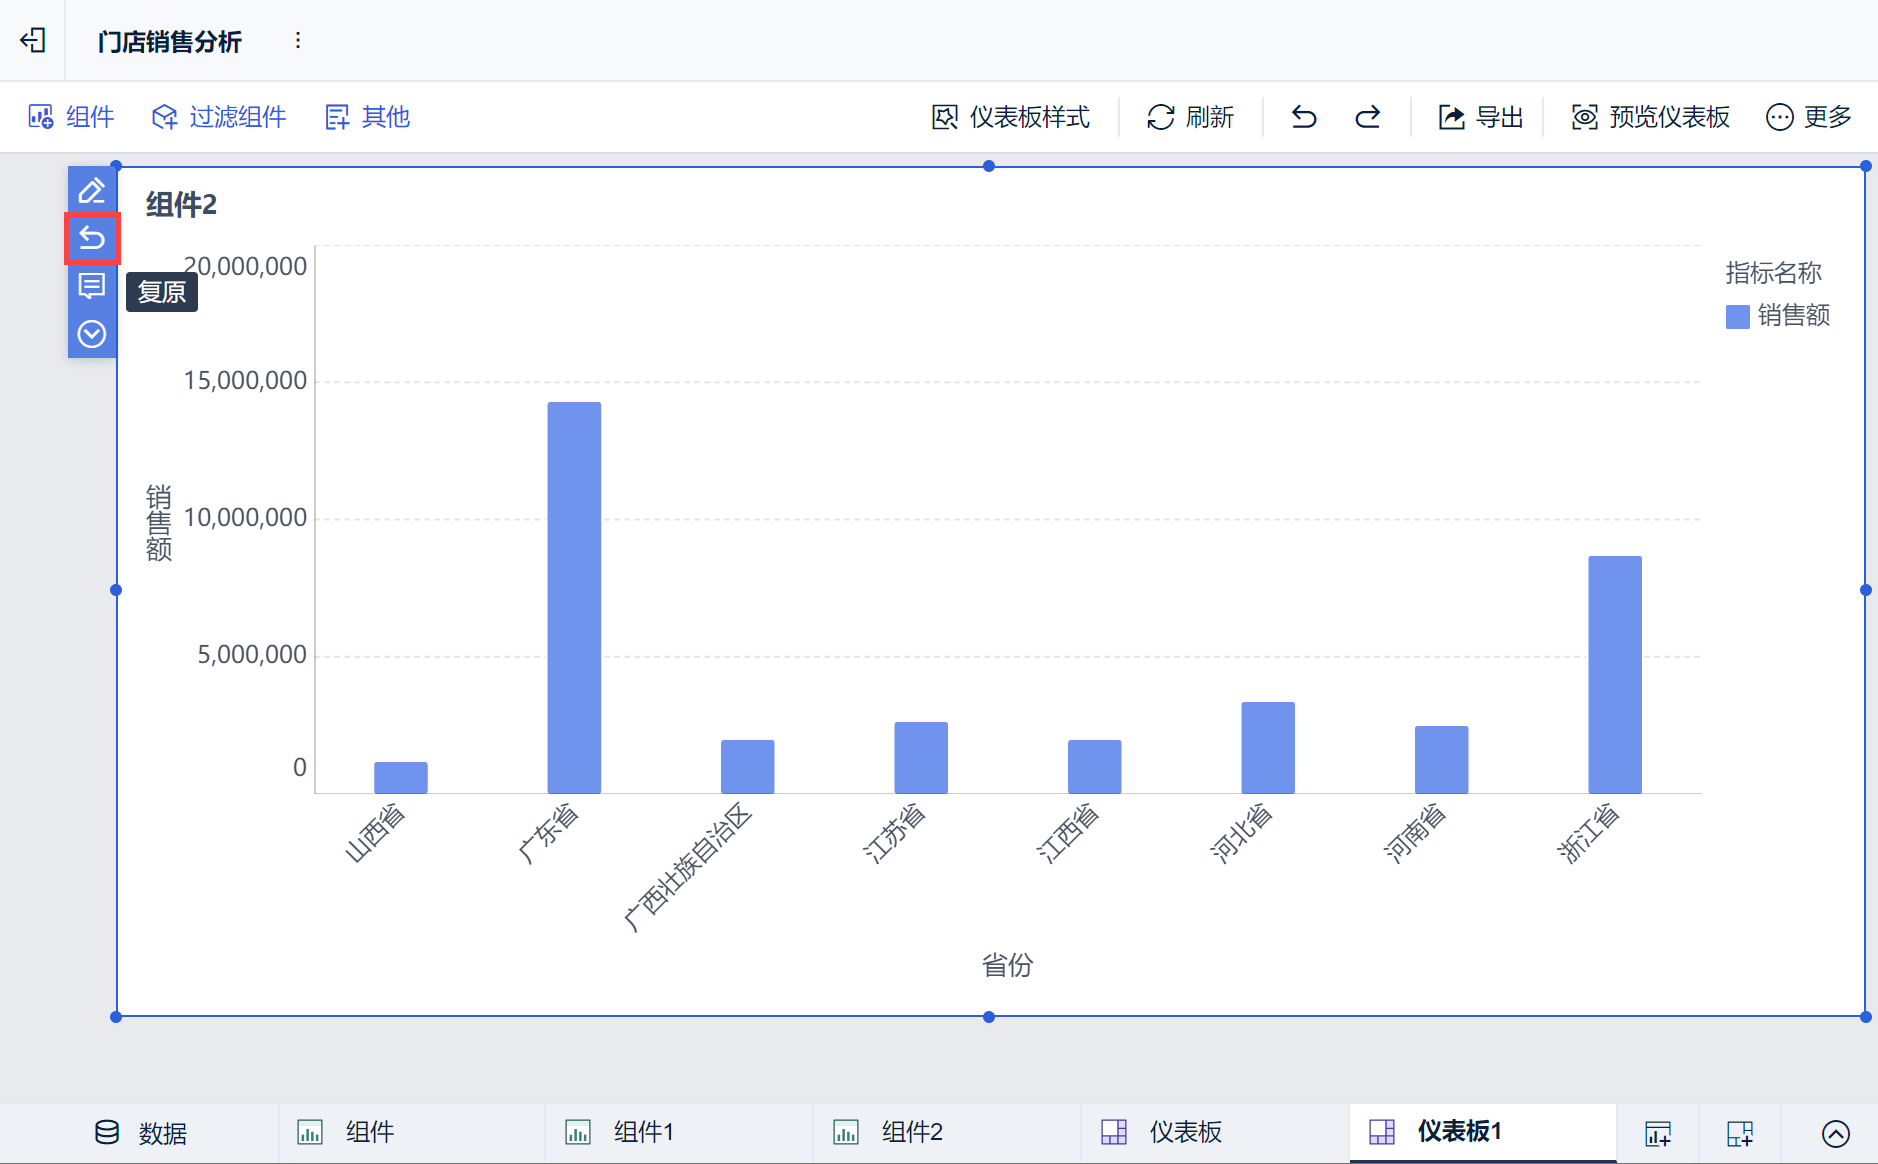Select the 江苏省 bar in chart
This screenshot has width=1878, height=1164.
click(x=921, y=758)
